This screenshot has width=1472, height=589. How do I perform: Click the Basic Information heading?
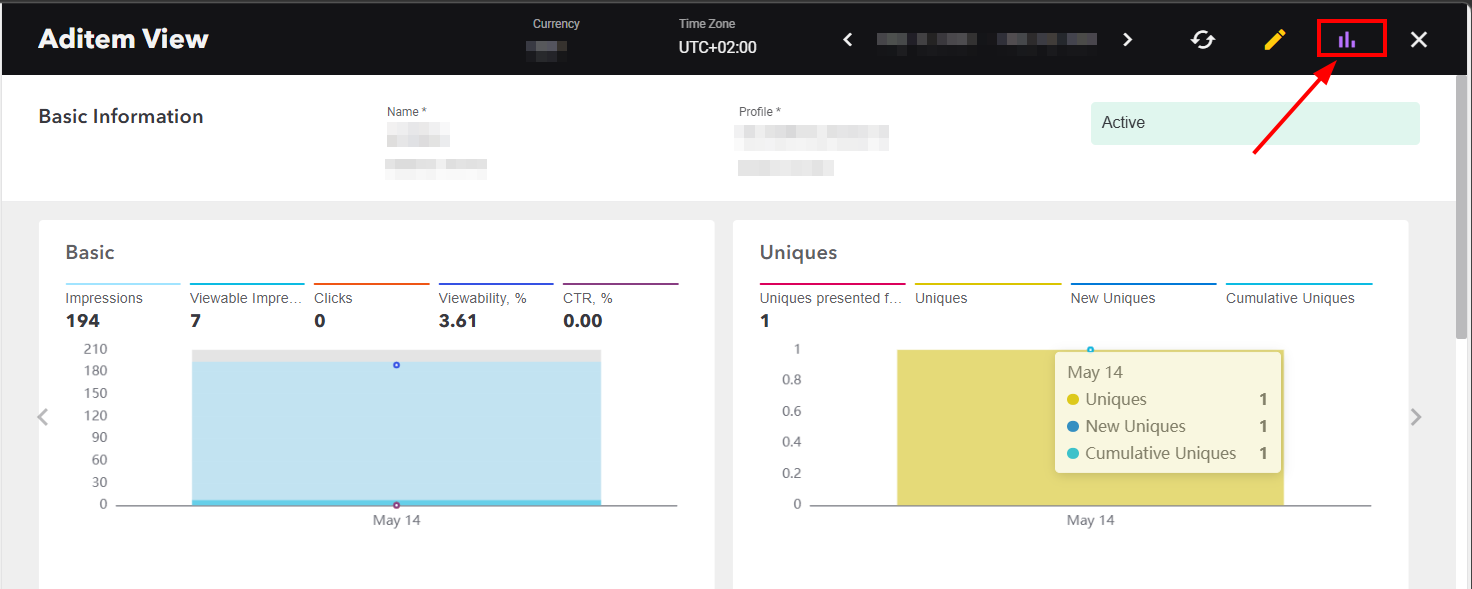121,116
